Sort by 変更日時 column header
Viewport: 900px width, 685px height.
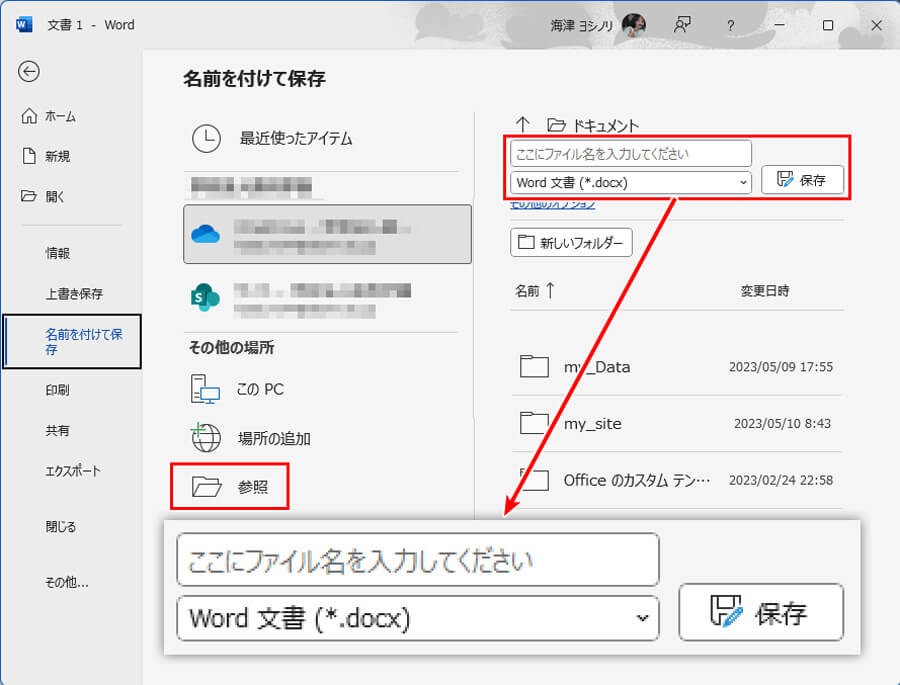tap(765, 291)
